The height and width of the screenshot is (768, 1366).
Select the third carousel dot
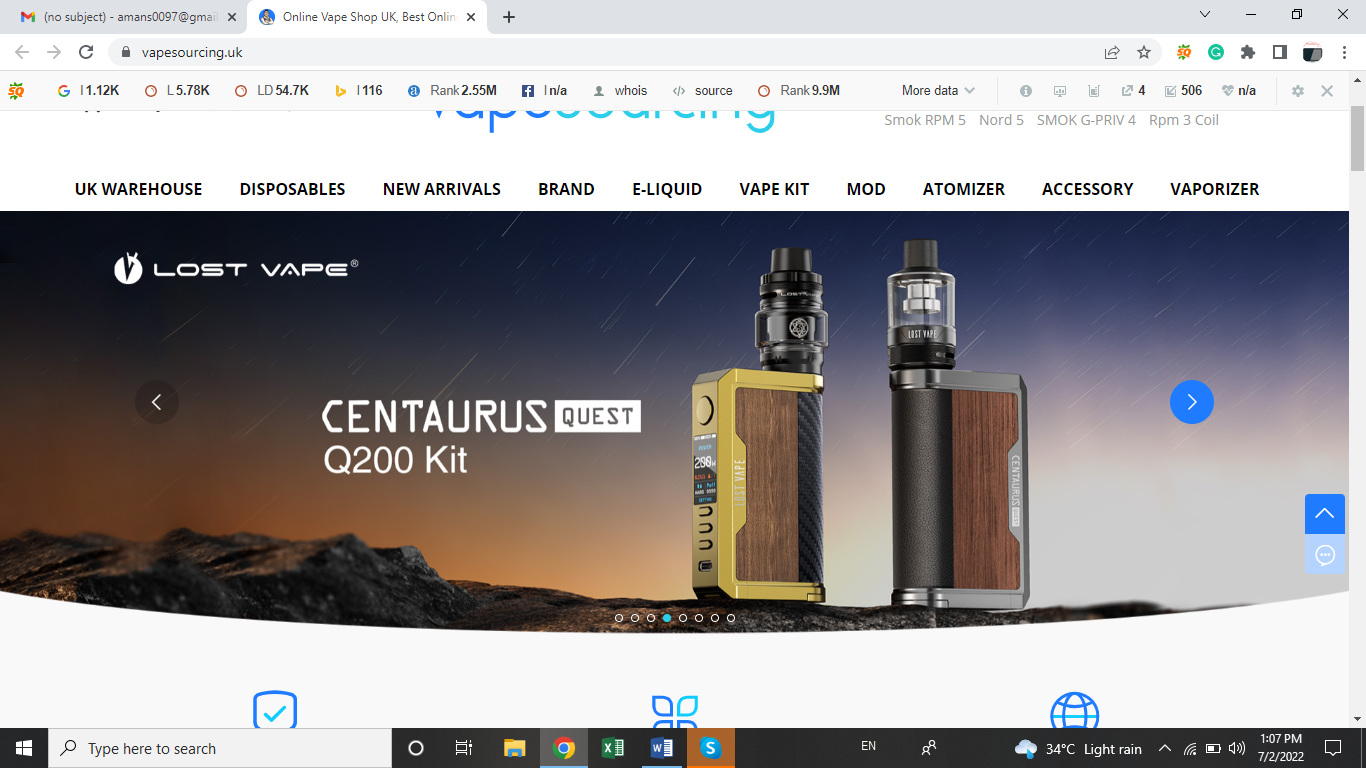point(651,618)
